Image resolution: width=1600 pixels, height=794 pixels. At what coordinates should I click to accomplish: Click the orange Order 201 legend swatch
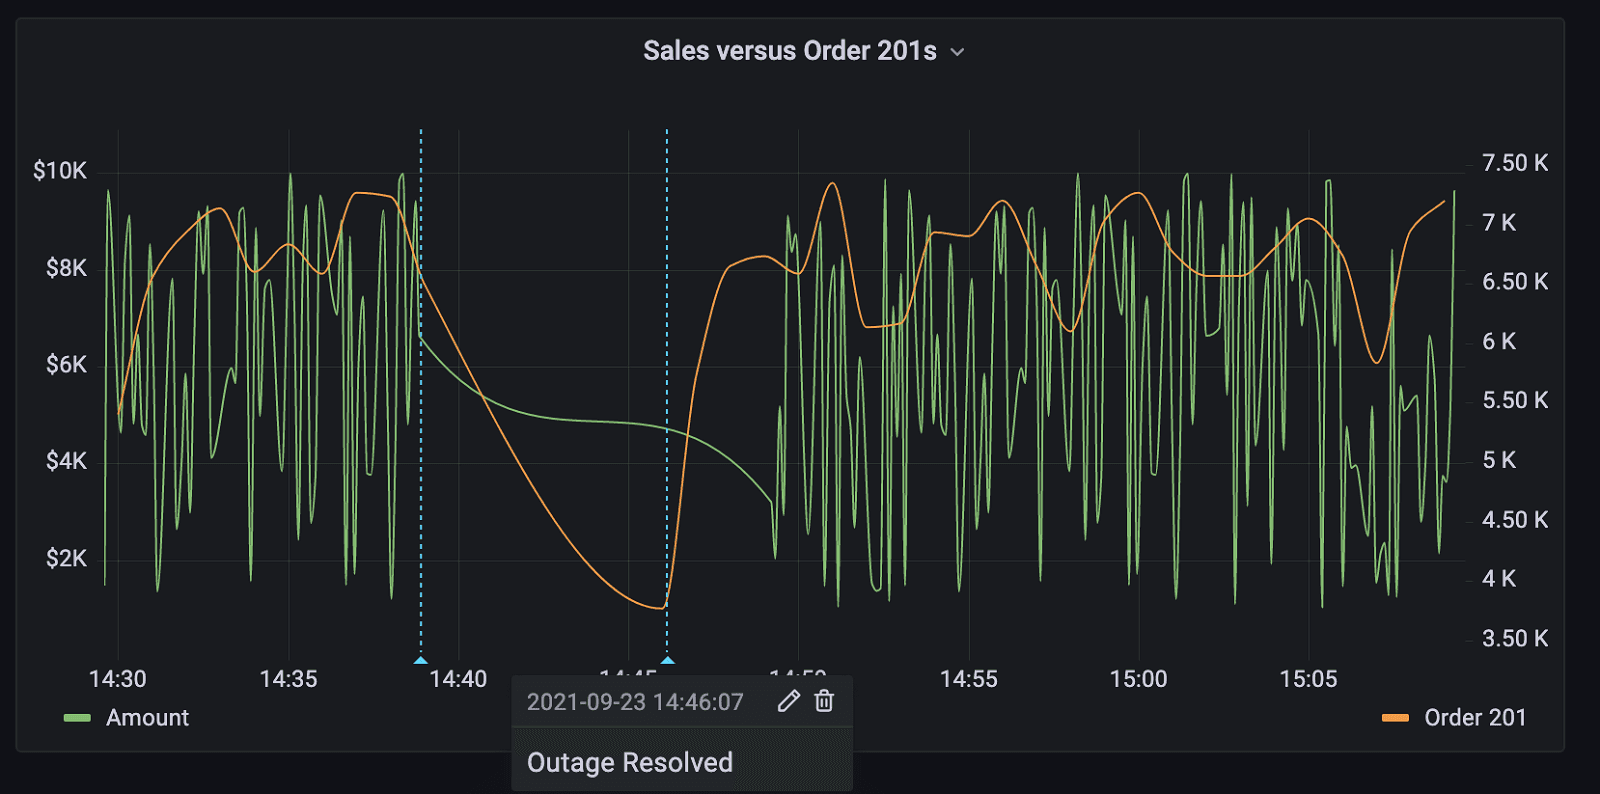tap(1395, 718)
